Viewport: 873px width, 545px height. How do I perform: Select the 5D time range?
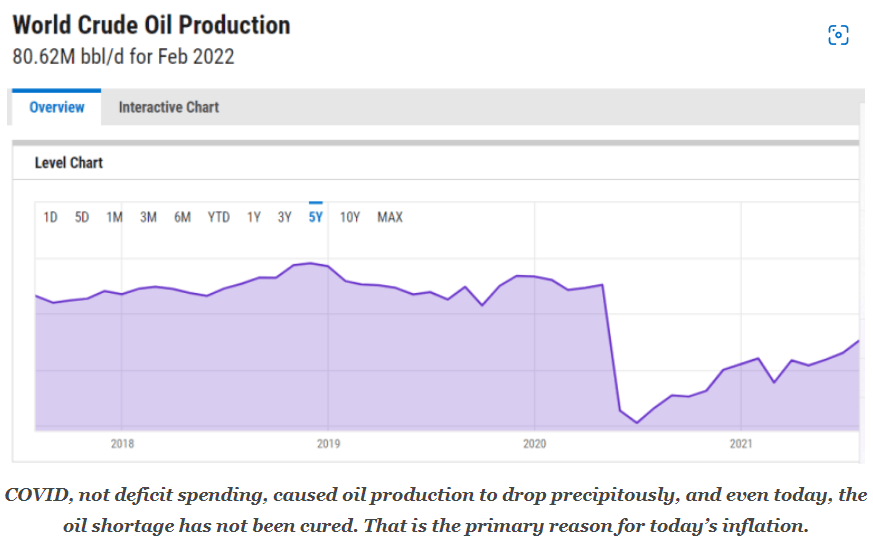click(x=82, y=217)
